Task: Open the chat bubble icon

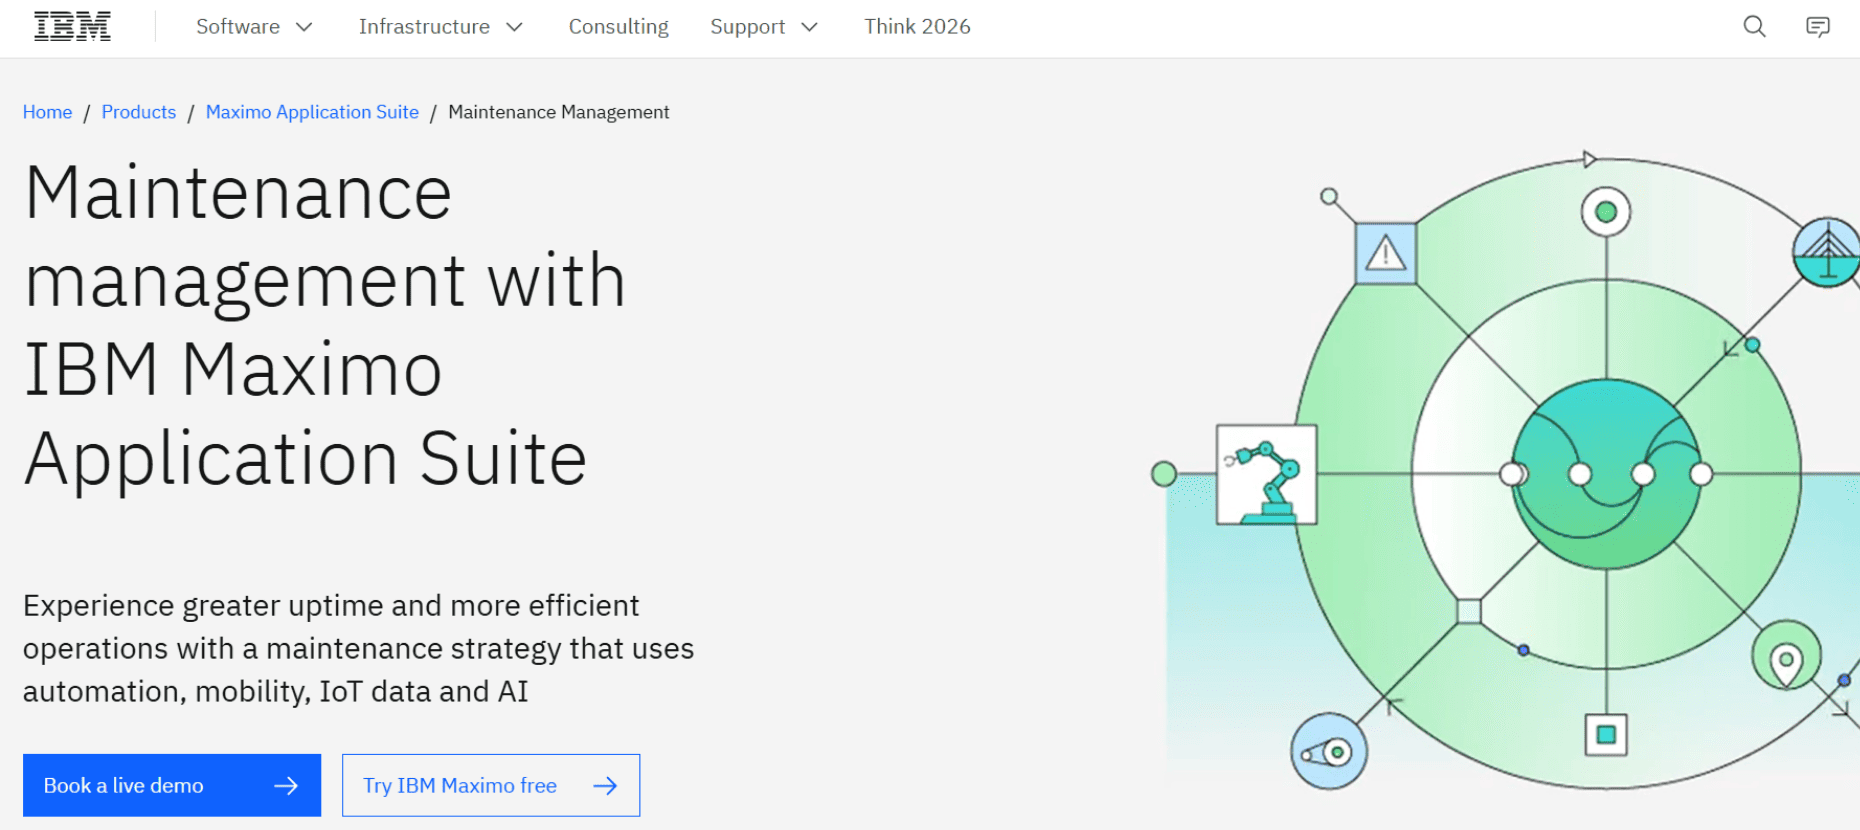Action: click(x=1817, y=27)
